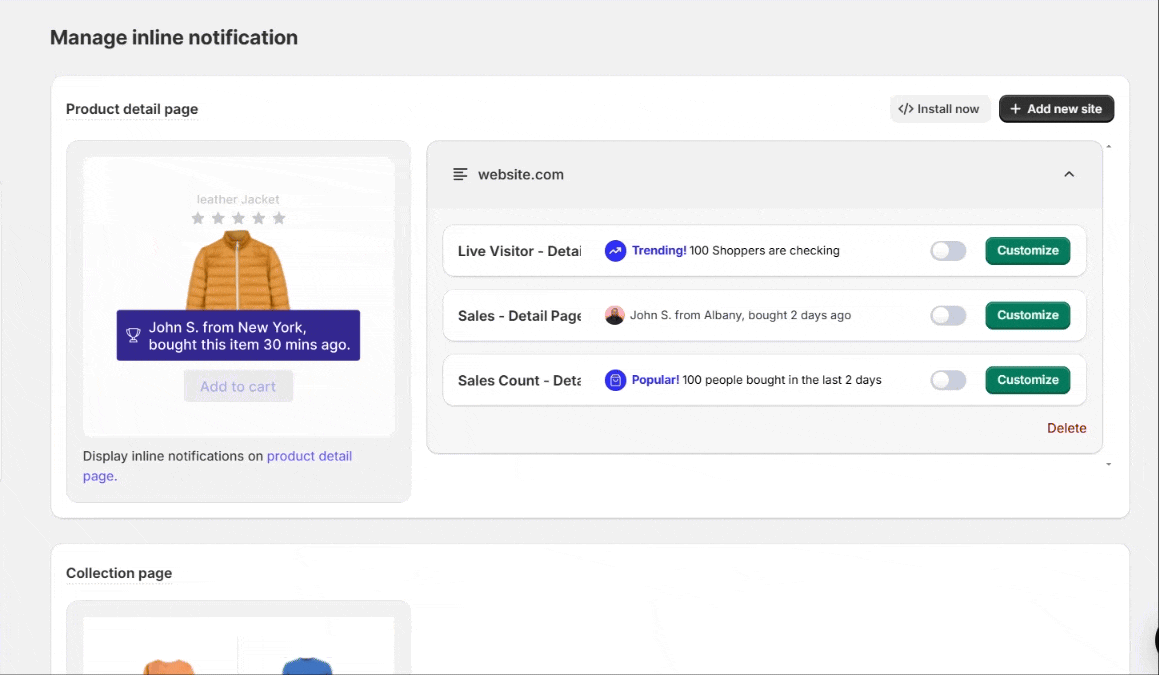The width and height of the screenshot is (1159, 675).
Task: Click the star rating under leather Jacket
Action: tap(238, 218)
